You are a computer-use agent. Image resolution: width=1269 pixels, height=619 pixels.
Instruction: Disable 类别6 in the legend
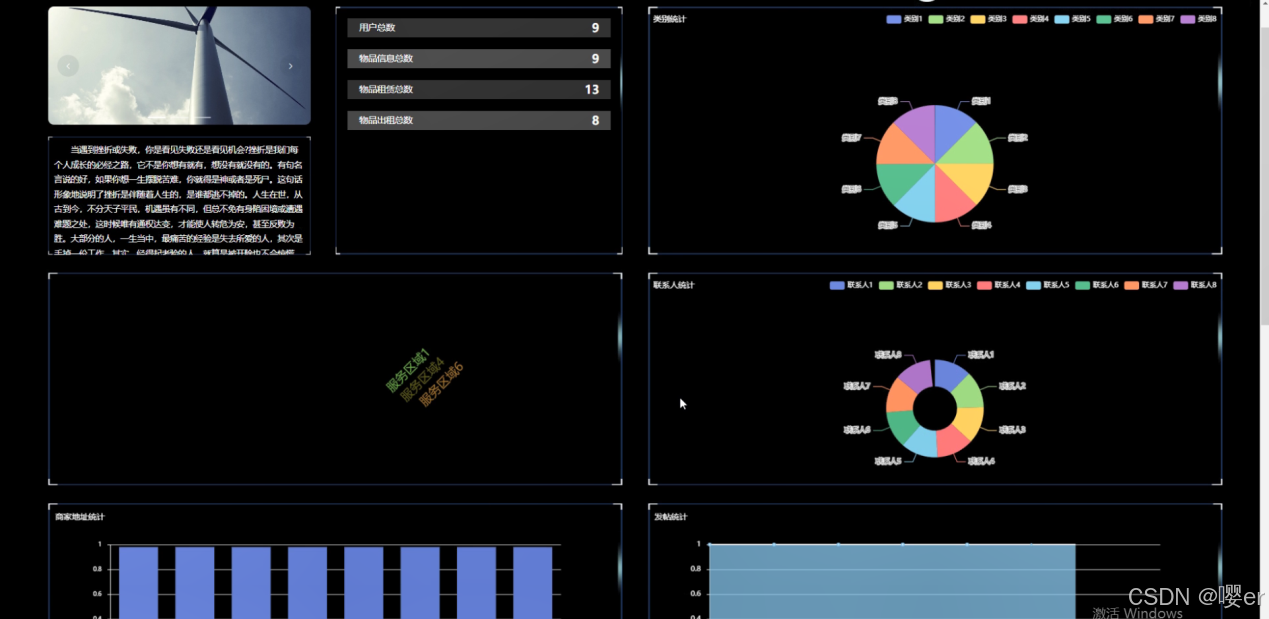click(1114, 19)
